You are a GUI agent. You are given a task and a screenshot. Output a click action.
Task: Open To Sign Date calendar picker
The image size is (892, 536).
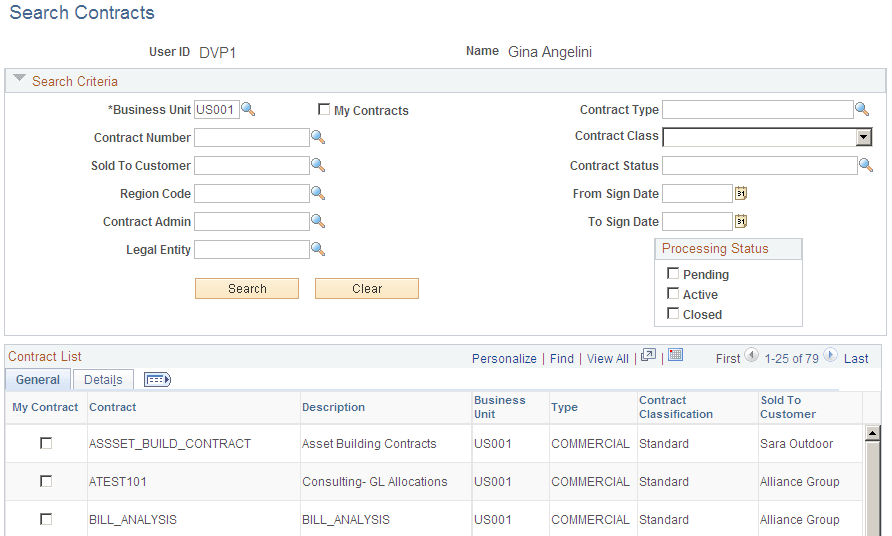tap(741, 221)
